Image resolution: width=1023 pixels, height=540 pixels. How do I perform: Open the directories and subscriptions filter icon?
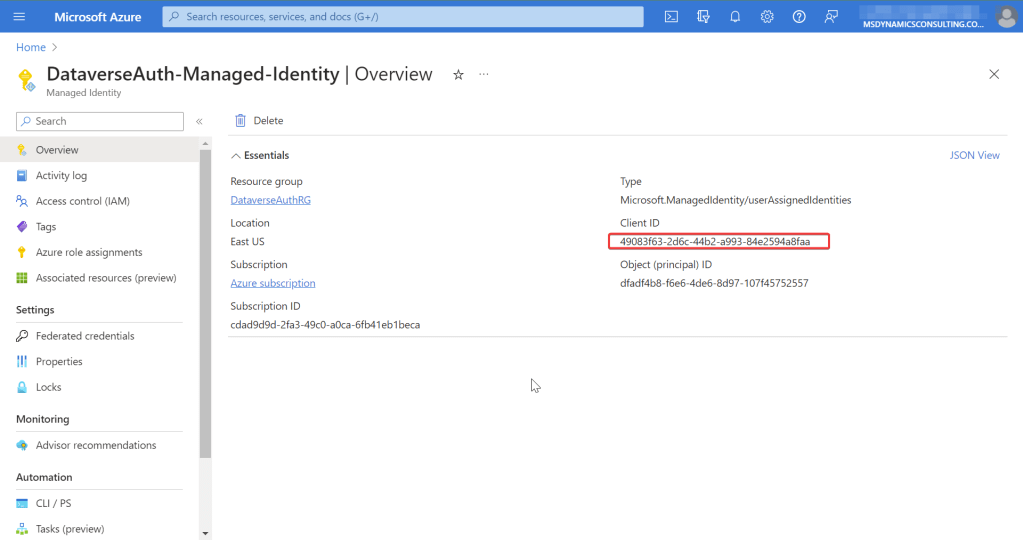click(x=703, y=17)
